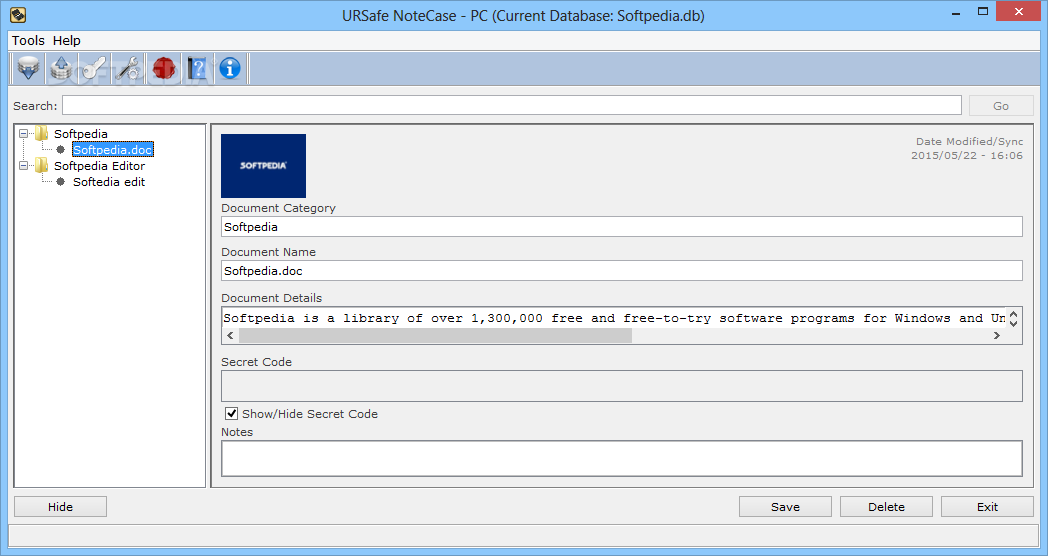Image resolution: width=1048 pixels, height=556 pixels.
Task: Click the Softpedia Editor folder icon
Action: [x=42, y=165]
